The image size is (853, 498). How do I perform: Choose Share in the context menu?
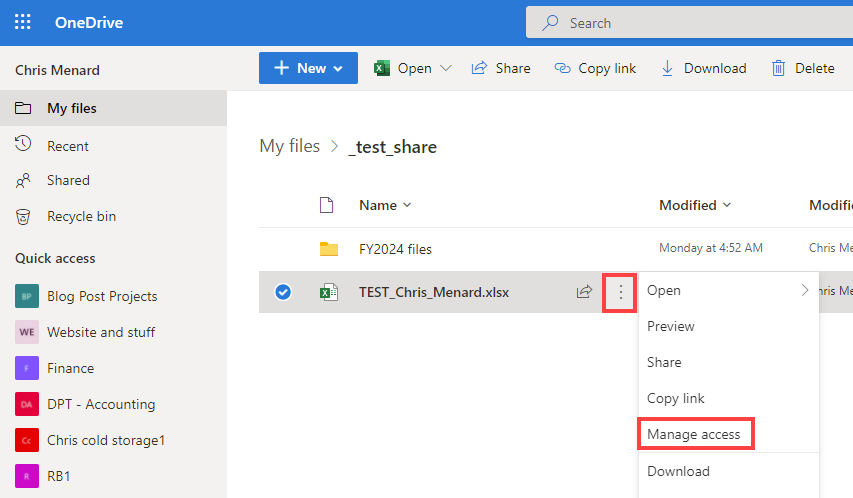tap(728, 362)
